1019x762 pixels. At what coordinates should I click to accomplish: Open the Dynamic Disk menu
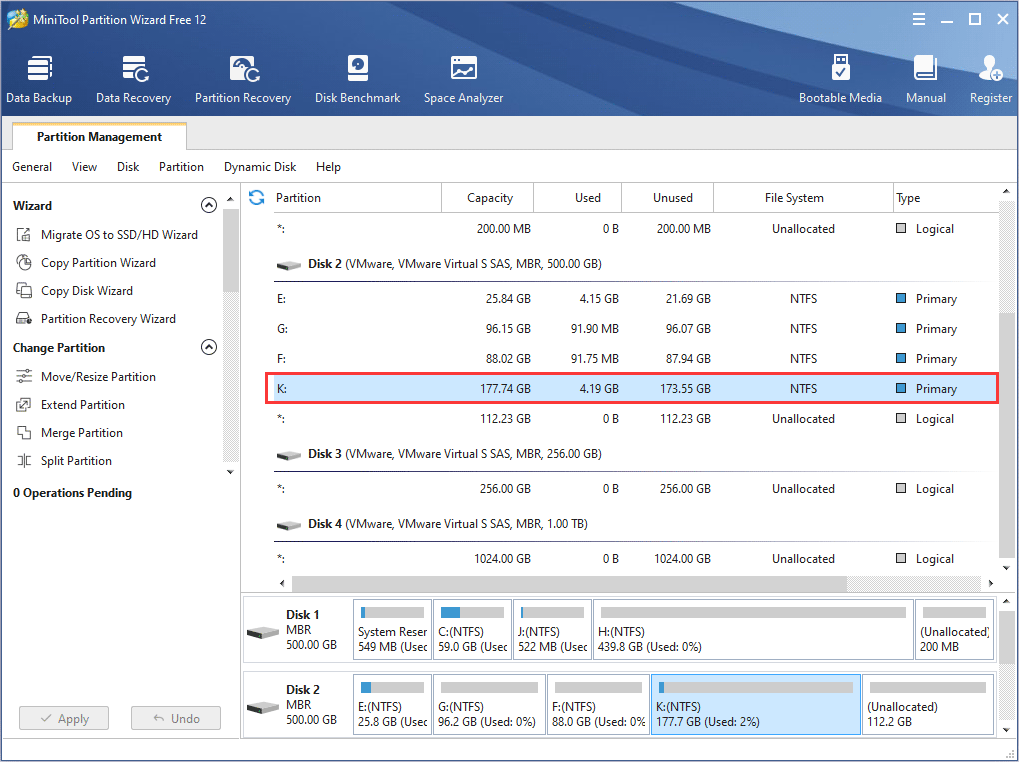tap(259, 167)
